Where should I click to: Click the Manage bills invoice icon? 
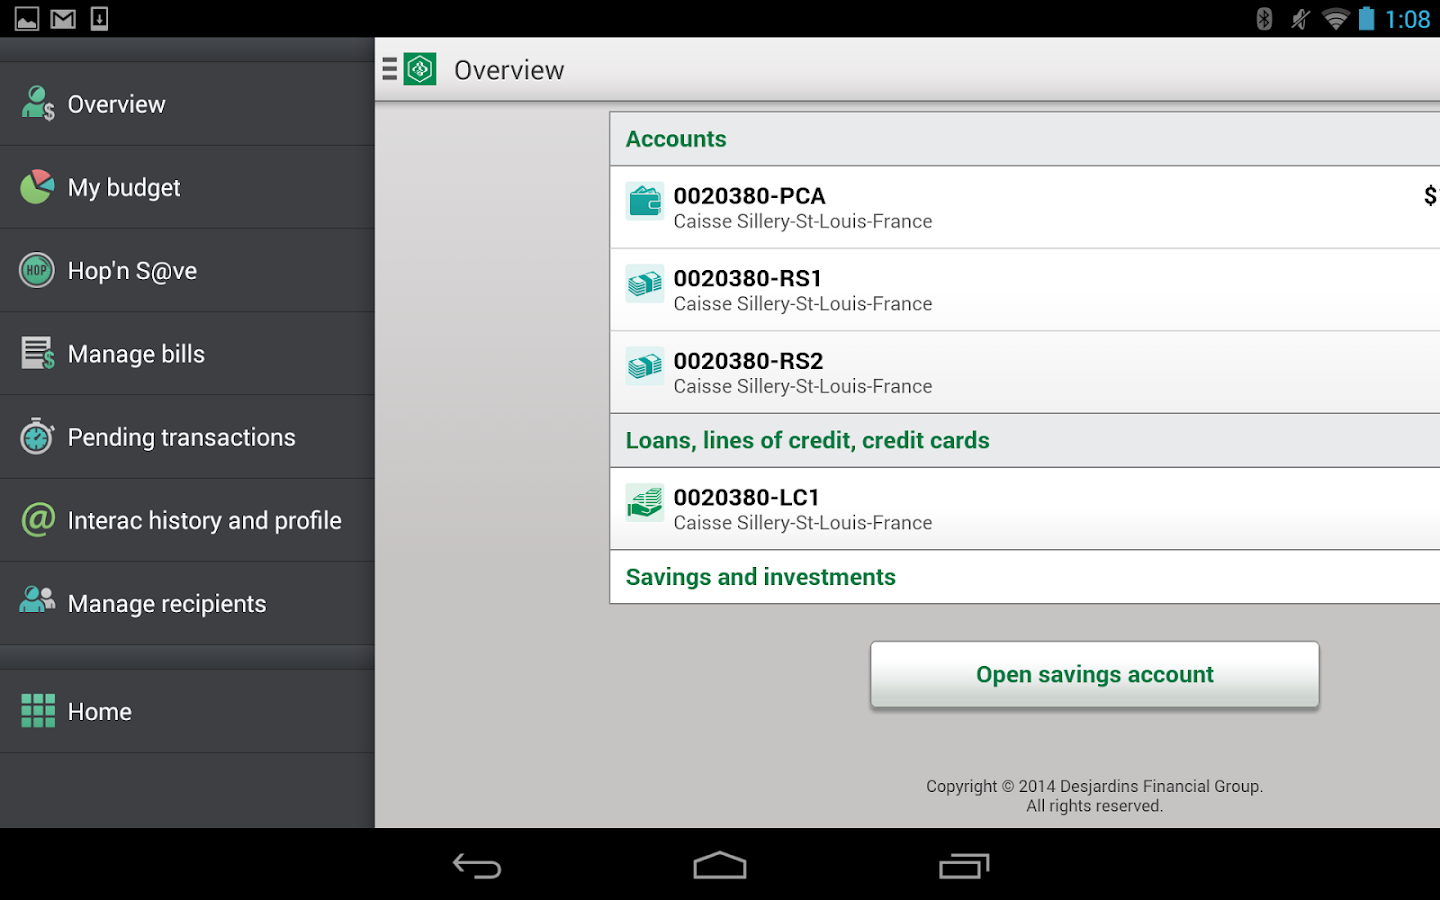(36, 352)
